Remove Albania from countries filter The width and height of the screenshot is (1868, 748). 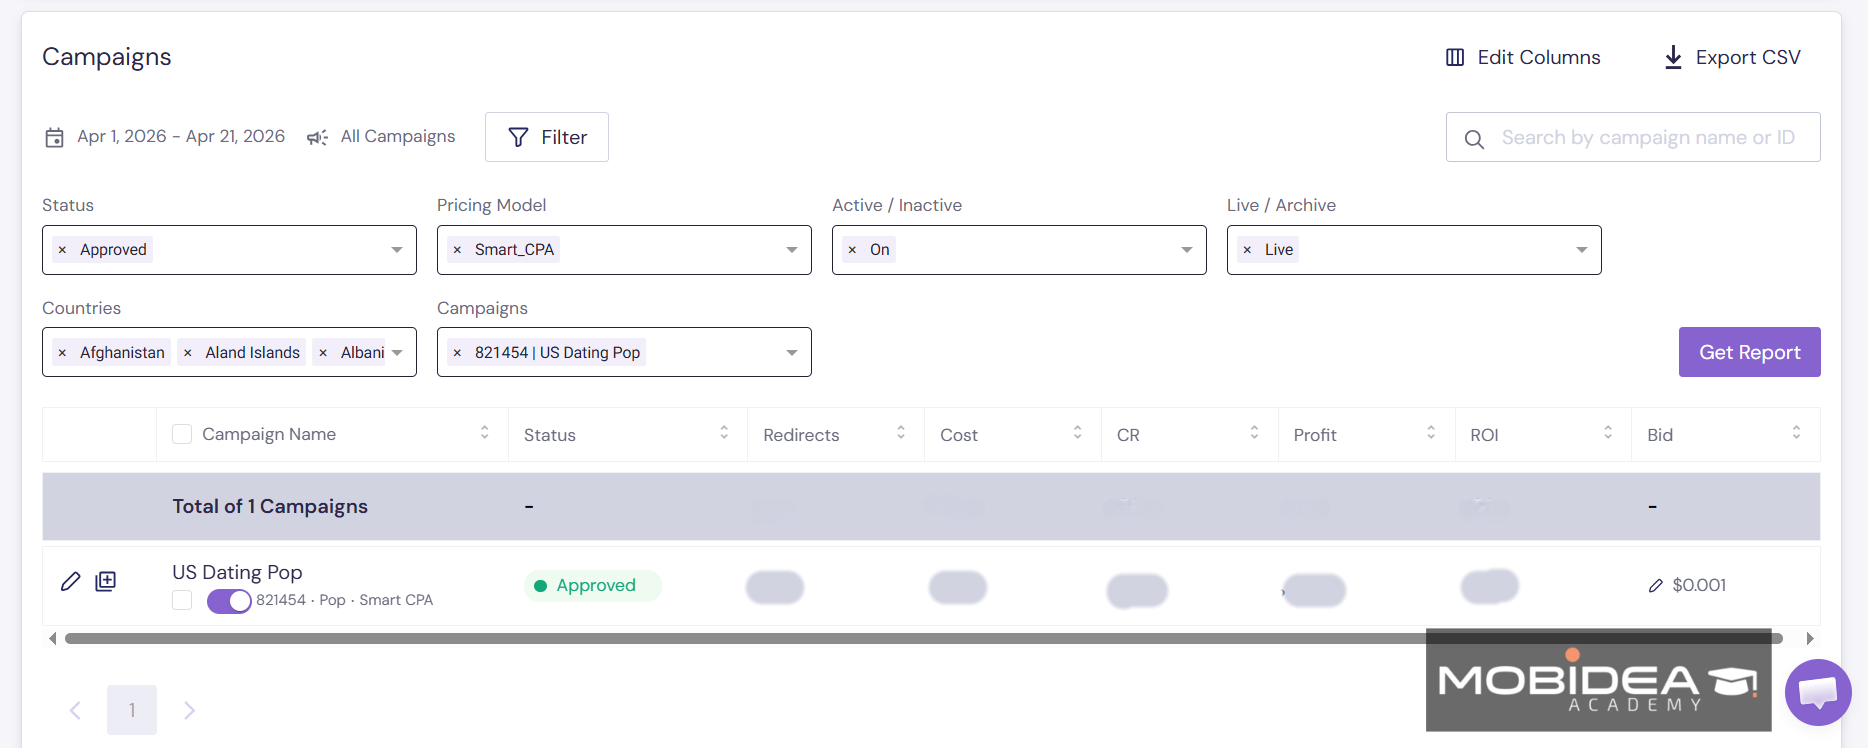click(x=323, y=353)
